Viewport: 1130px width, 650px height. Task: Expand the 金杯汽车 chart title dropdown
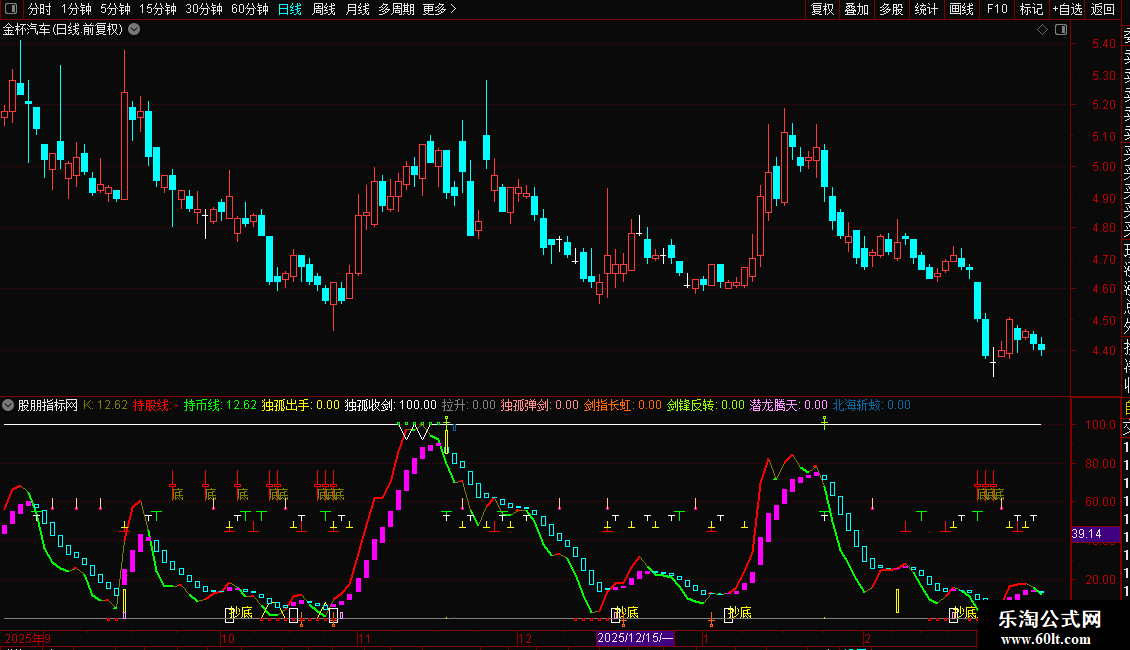click(134, 30)
